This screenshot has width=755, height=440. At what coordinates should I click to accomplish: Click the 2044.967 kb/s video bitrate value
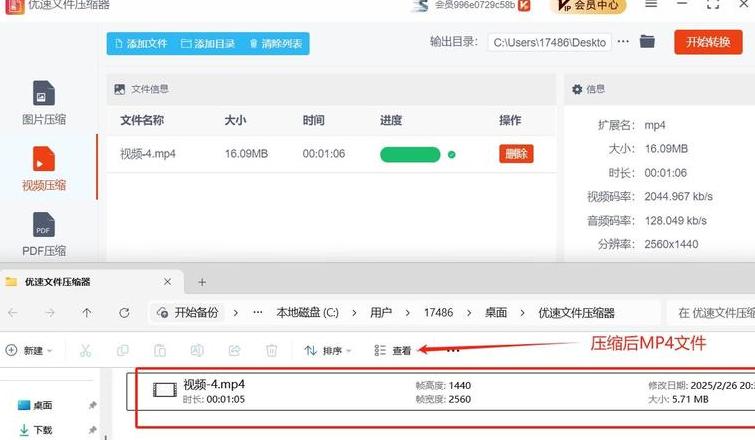tap(678, 197)
